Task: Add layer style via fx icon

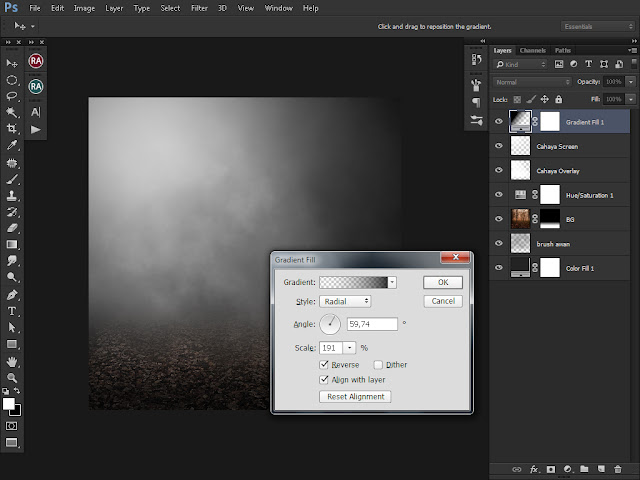Action: point(533,469)
